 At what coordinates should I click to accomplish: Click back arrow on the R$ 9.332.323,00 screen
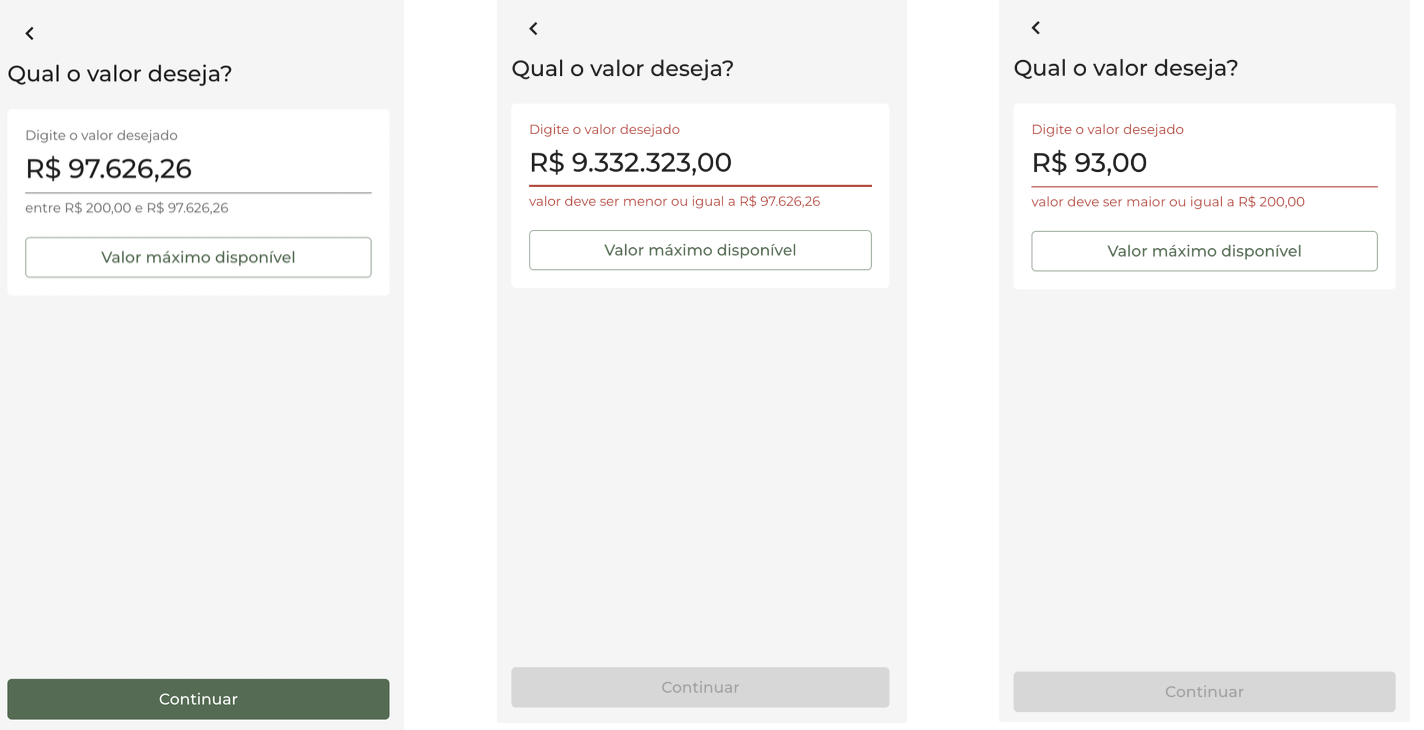tap(533, 29)
